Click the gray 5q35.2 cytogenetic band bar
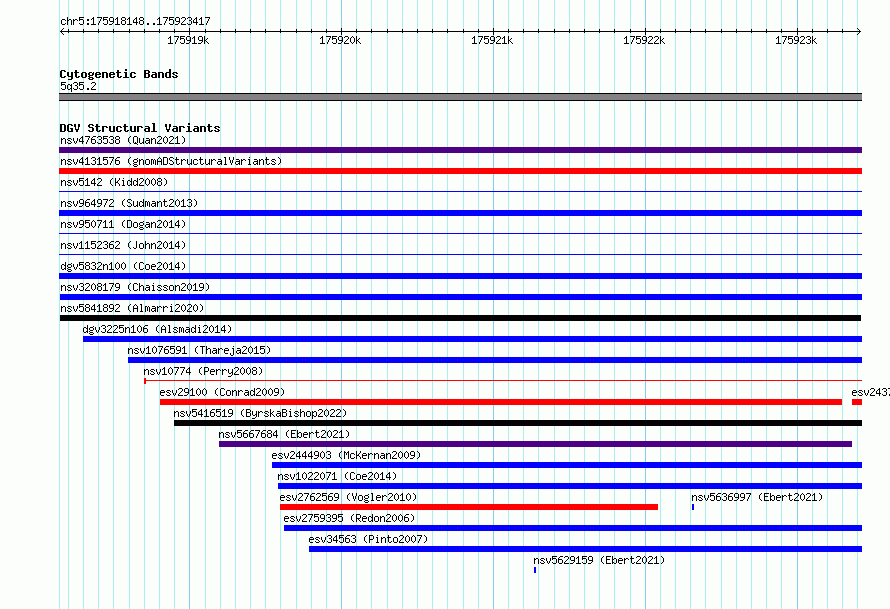This screenshot has height=609, width=890. (460, 97)
